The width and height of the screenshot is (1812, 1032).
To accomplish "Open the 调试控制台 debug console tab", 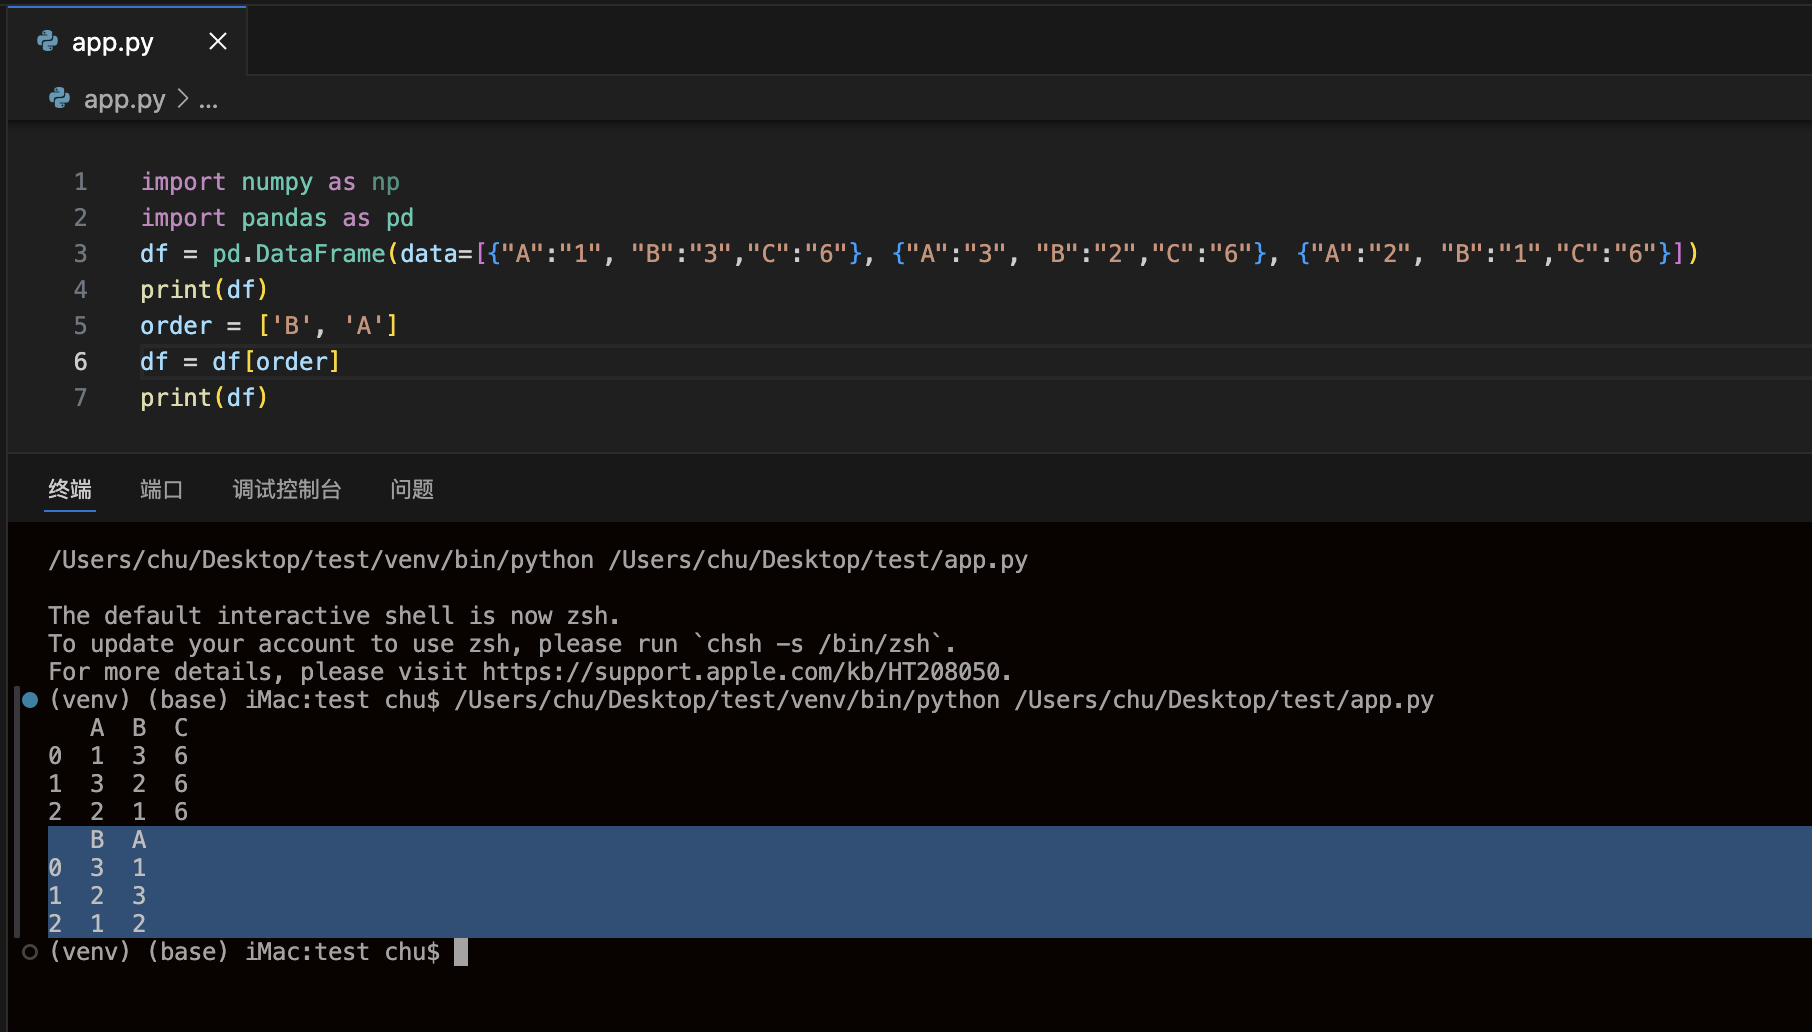I will [x=287, y=489].
